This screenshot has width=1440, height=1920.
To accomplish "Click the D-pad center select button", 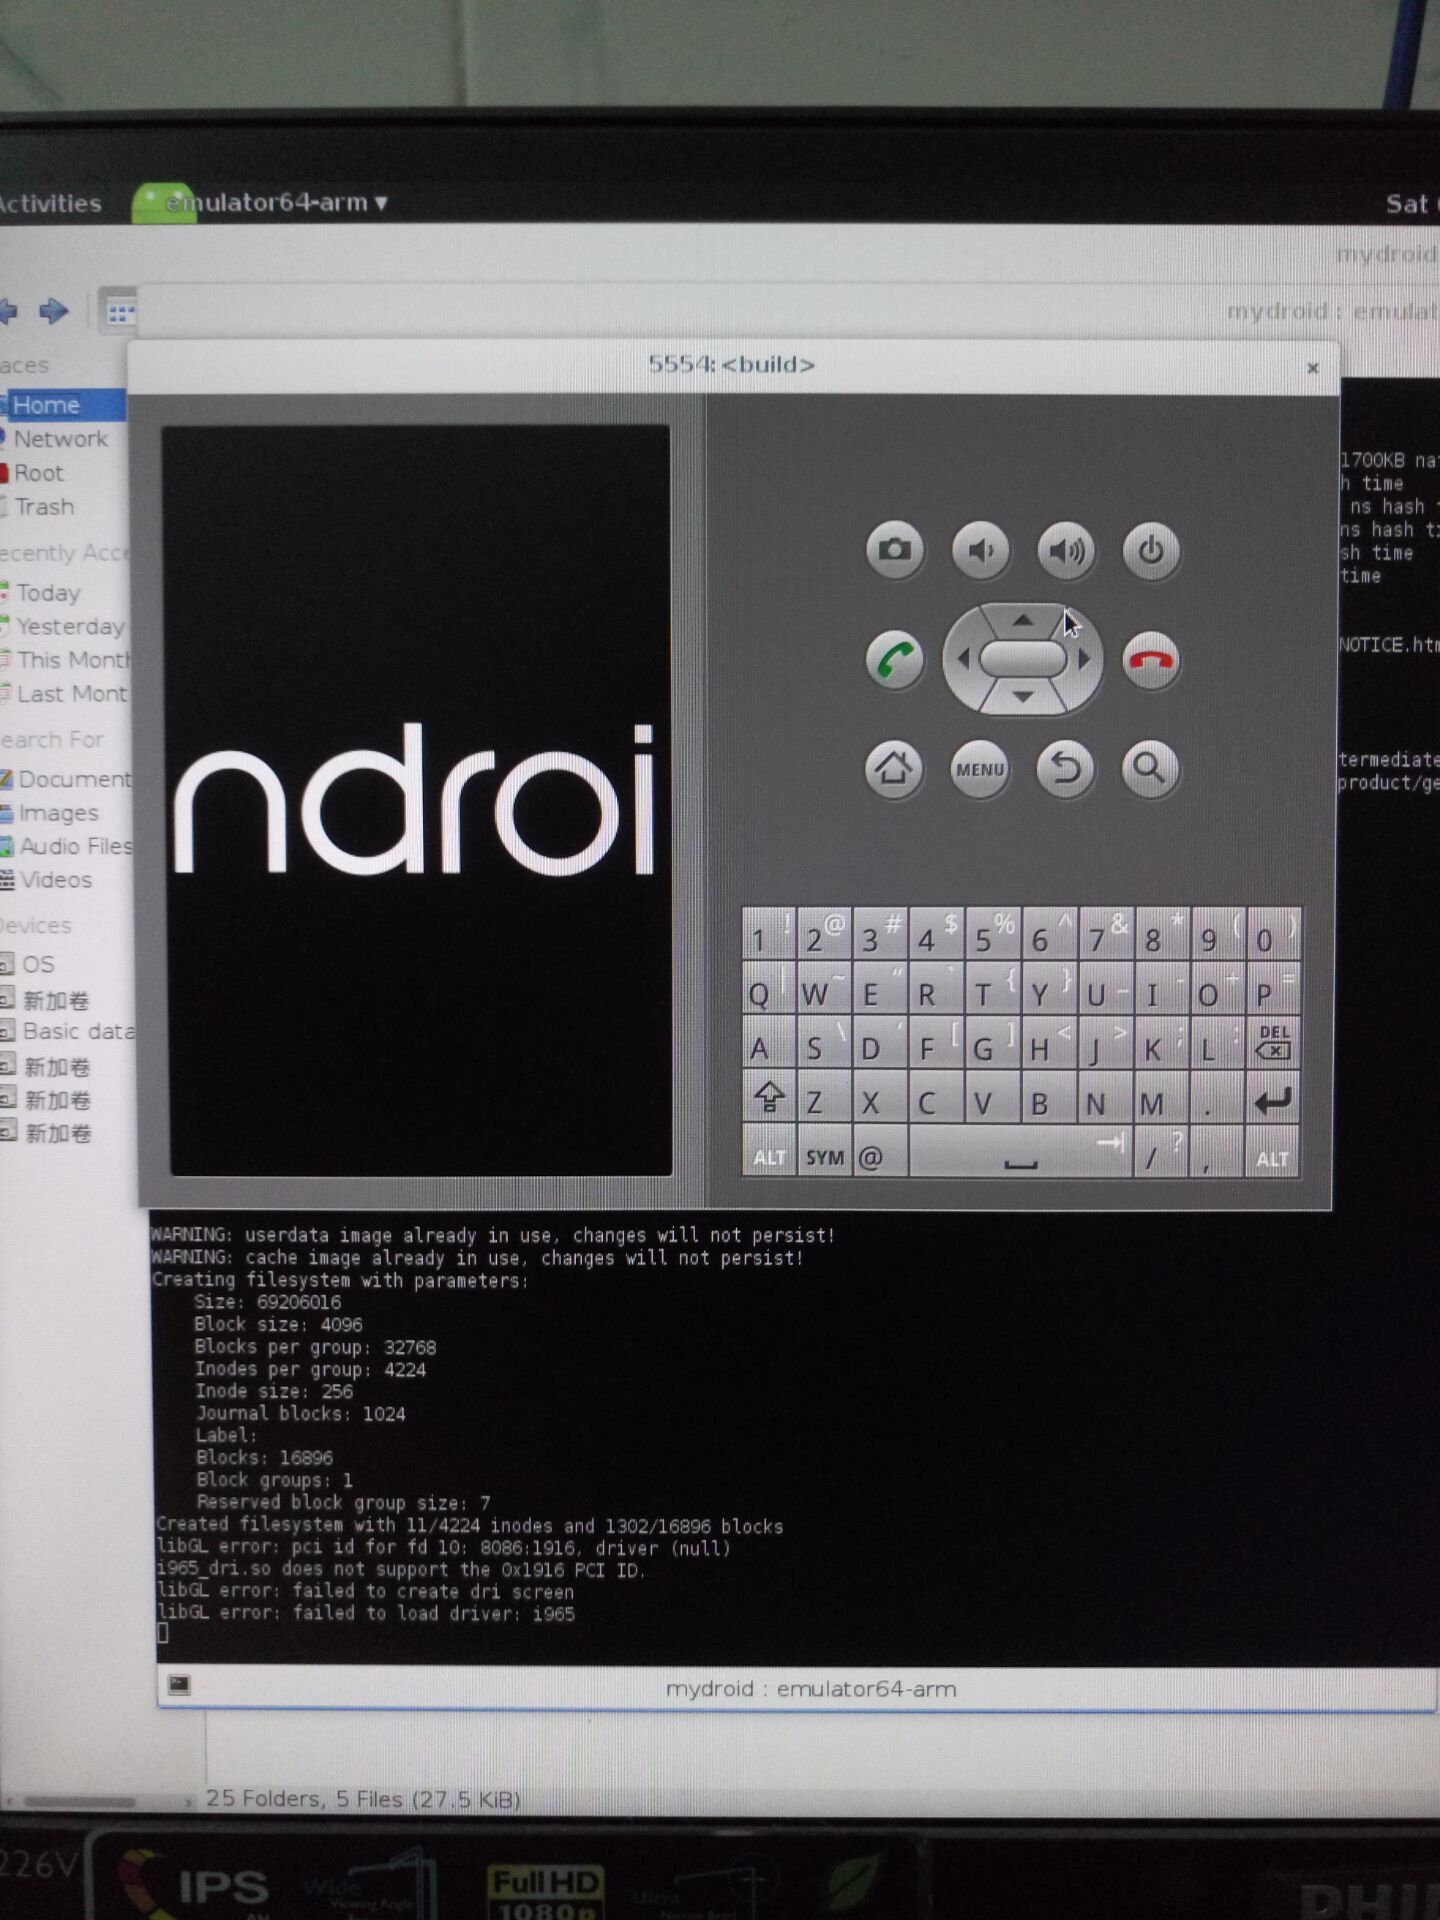I will (x=1023, y=659).
